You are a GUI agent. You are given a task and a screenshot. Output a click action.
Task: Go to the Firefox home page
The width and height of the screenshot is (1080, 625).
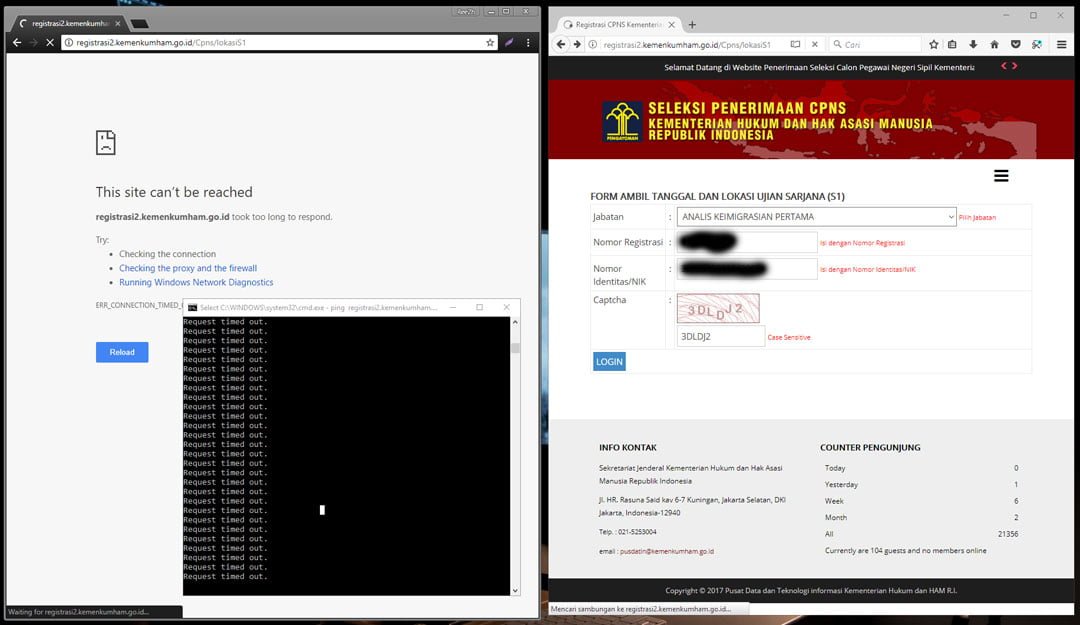[994, 44]
